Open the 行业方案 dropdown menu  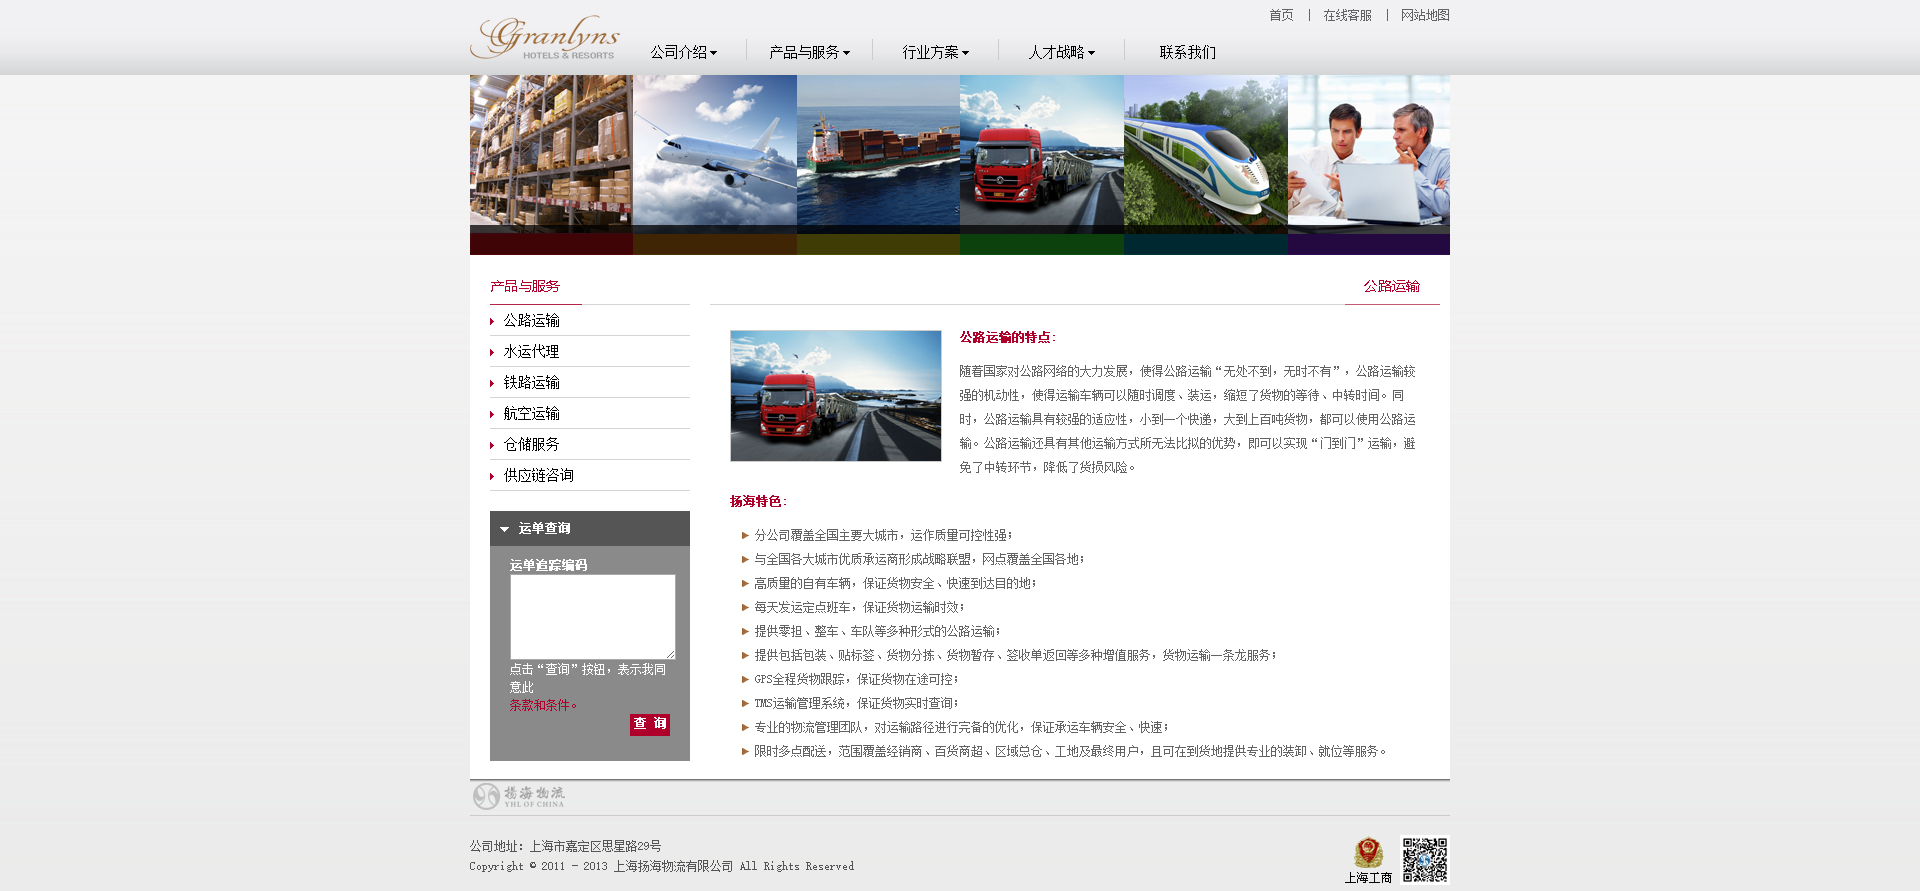click(x=935, y=52)
